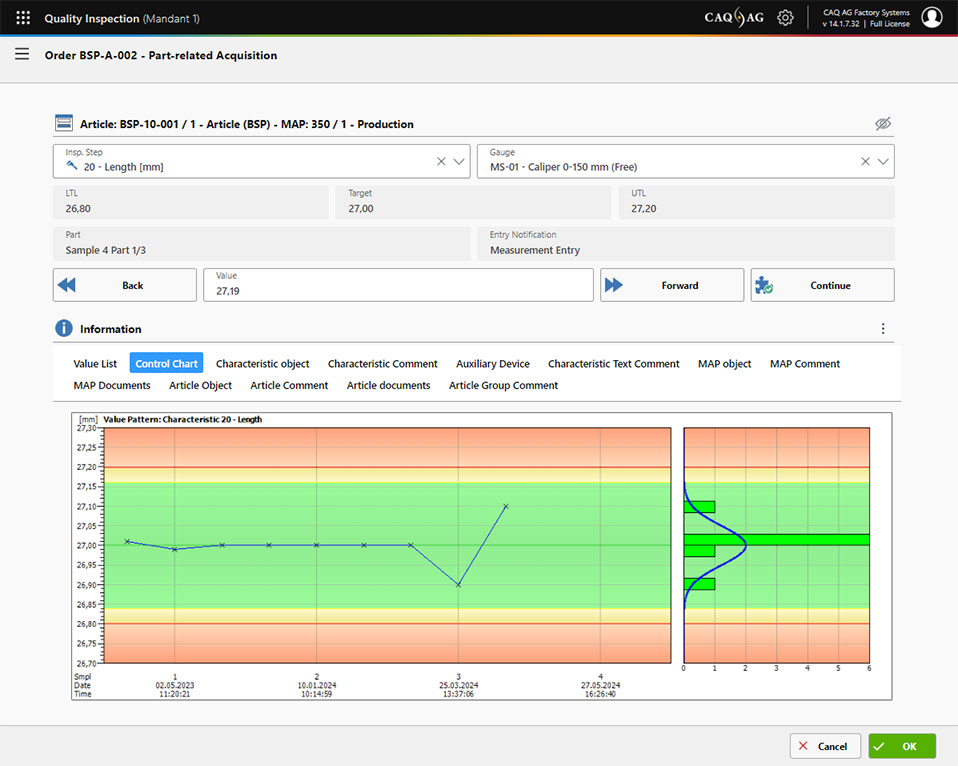The height and width of the screenshot is (766, 958).
Task: Click the article card icon
Action: click(63, 124)
